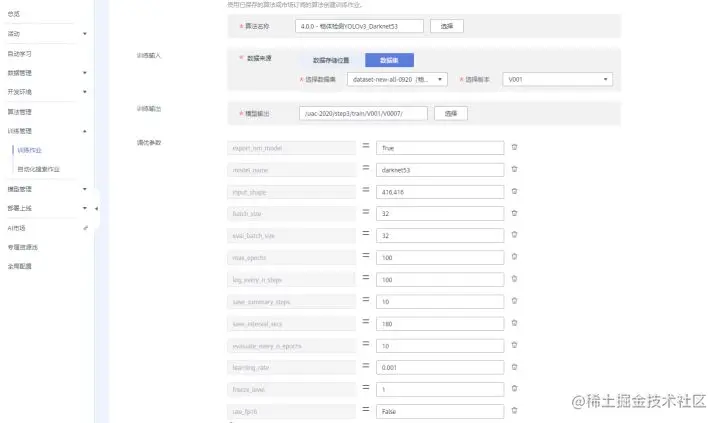
Task: Edit the freeze_level value field
Action: [440, 389]
